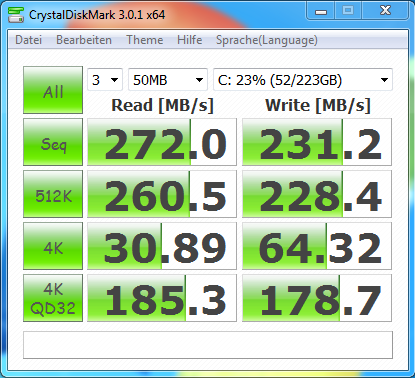Open the Hilfe menu

click(189, 40)
